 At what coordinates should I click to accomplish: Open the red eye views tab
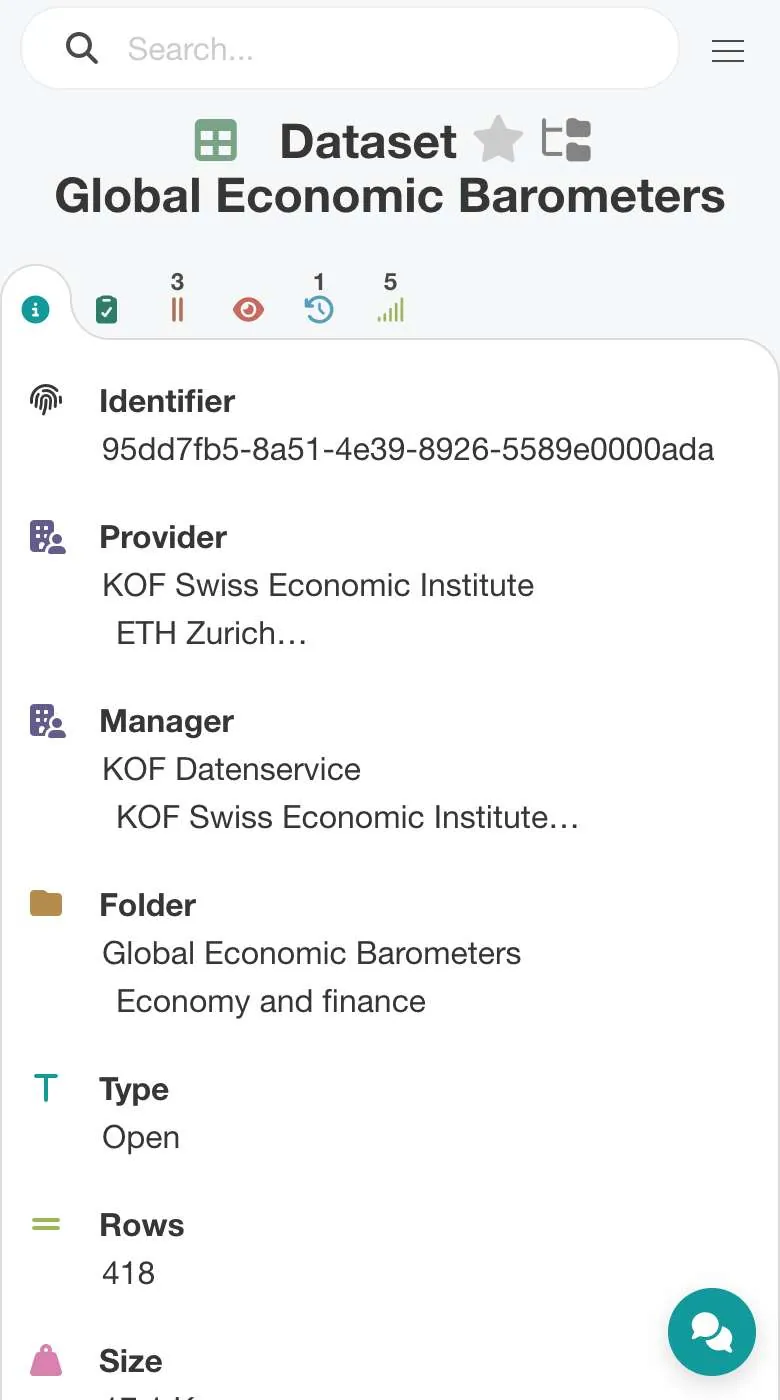[x=248, y=310]
